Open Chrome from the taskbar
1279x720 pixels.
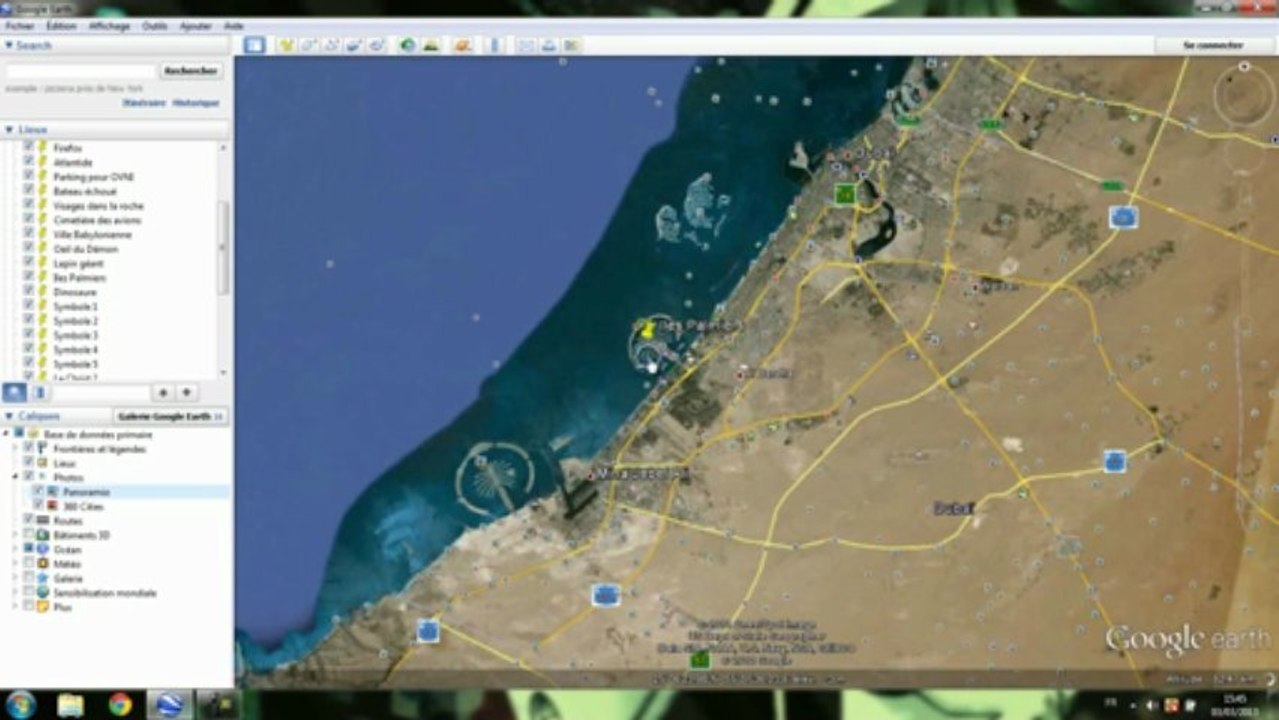[x=120, y=704]
